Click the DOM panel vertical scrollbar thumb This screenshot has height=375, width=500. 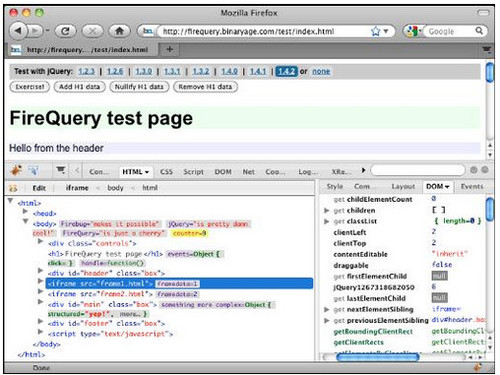(490, 209)
